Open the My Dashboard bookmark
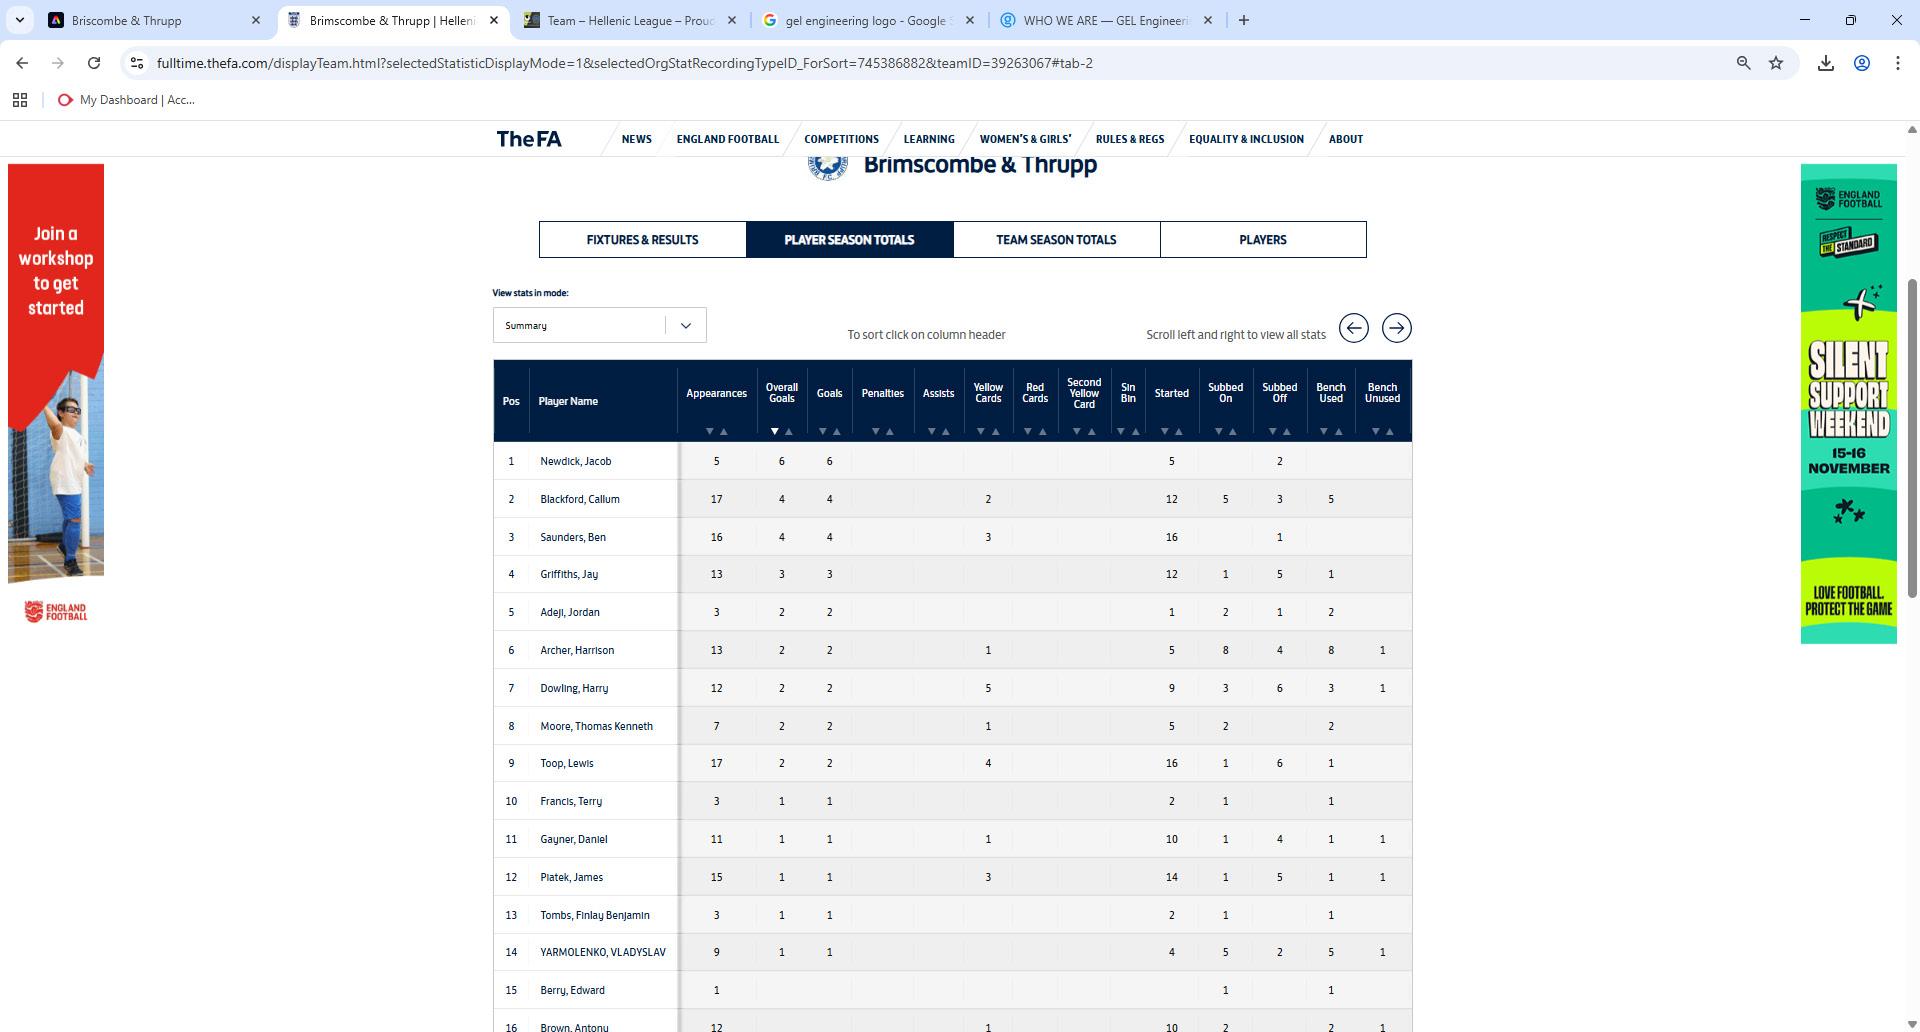 (126, 100)
